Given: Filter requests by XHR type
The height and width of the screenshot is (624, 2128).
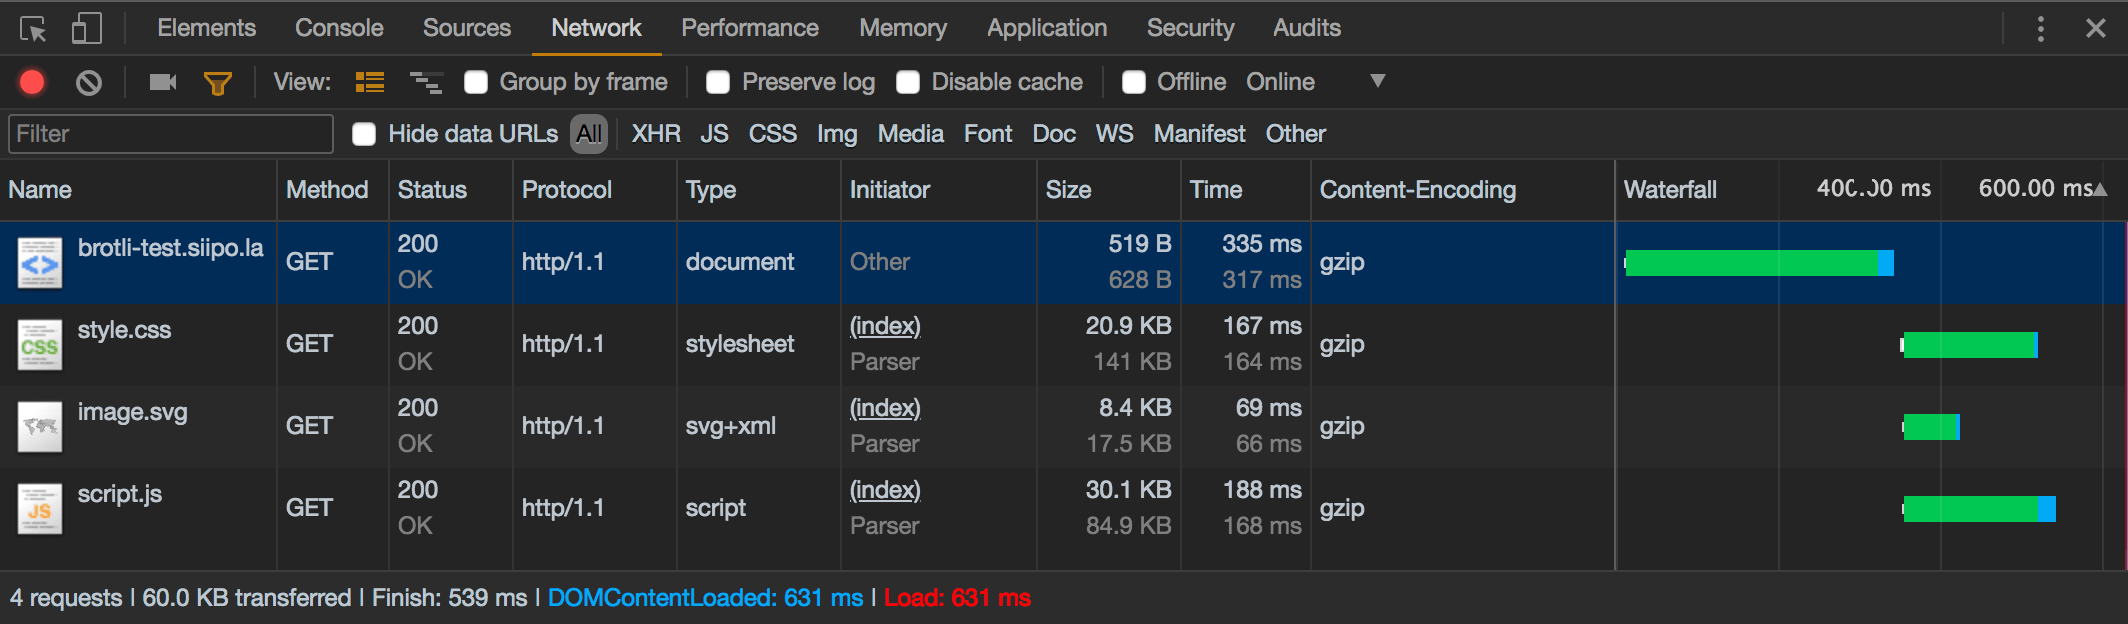Looking at the screenshot, I should [655, 134].
